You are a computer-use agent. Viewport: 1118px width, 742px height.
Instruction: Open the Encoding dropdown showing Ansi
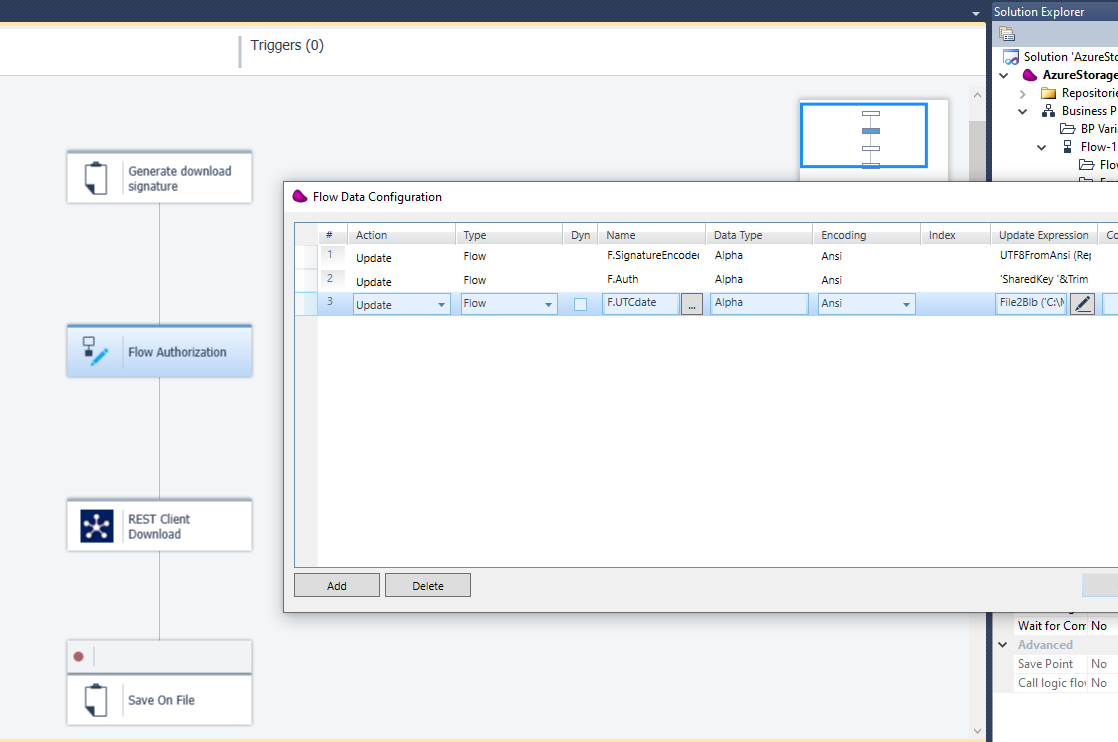(908, 303)
